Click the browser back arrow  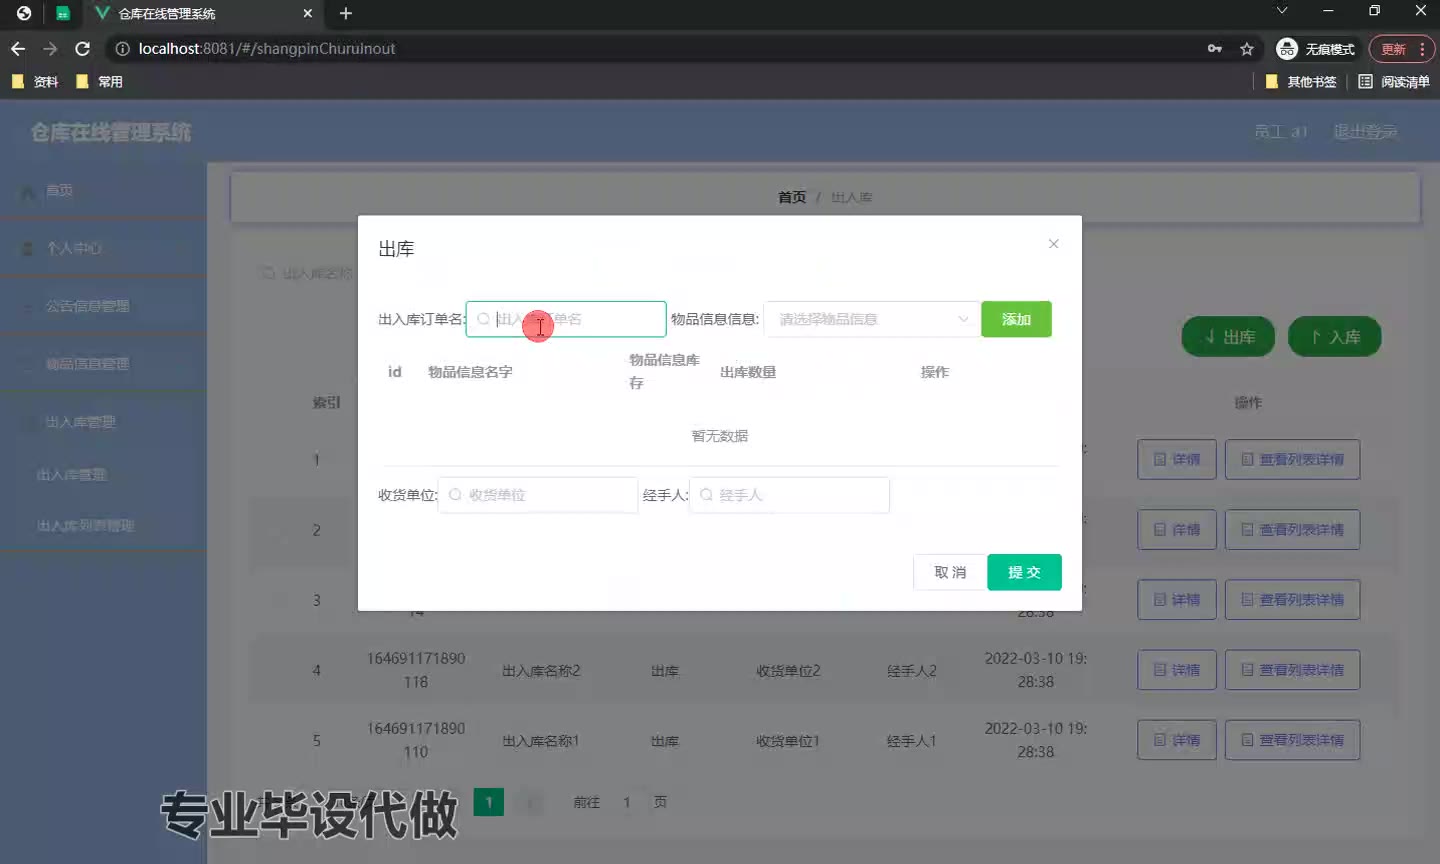click(x=18, y=49)
